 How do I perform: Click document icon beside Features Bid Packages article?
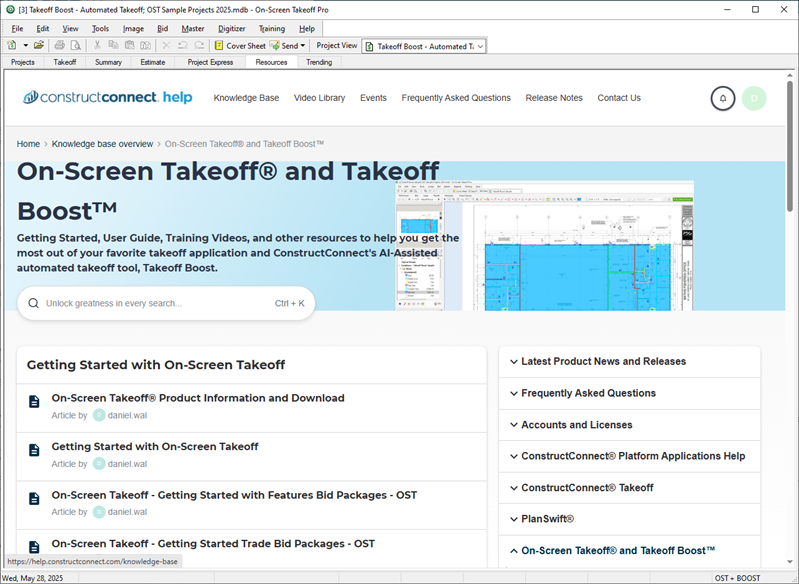click(x=34, y=498)
